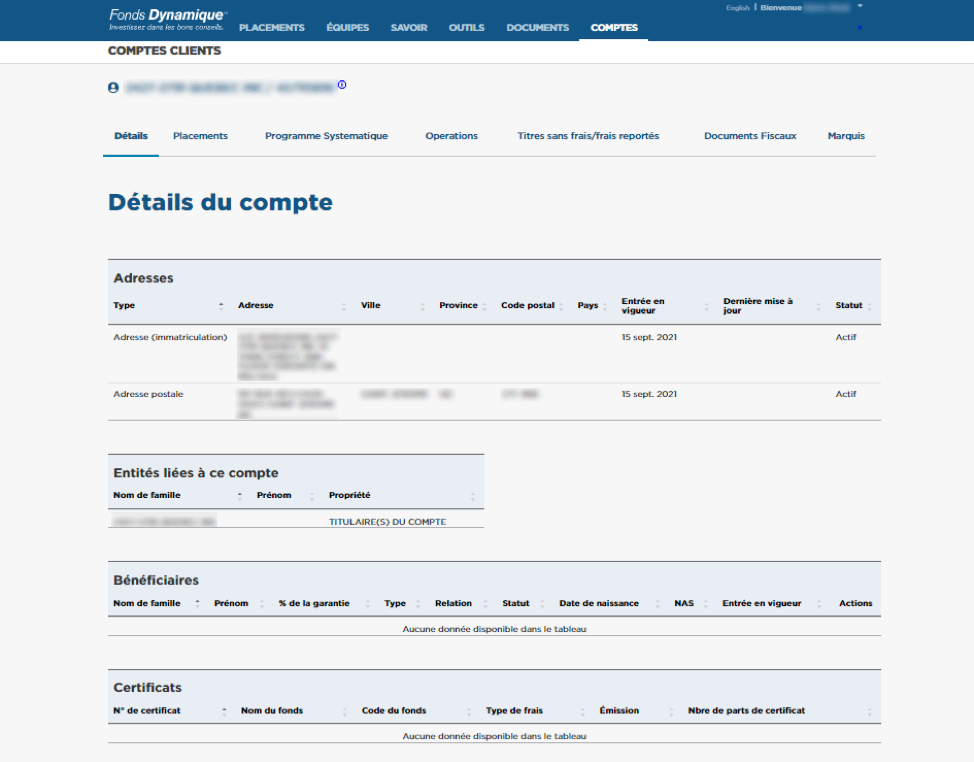Sort entities by Nom de famille arrow
The width and height of the screenshot is (974, 762).
tap(240, 496)
